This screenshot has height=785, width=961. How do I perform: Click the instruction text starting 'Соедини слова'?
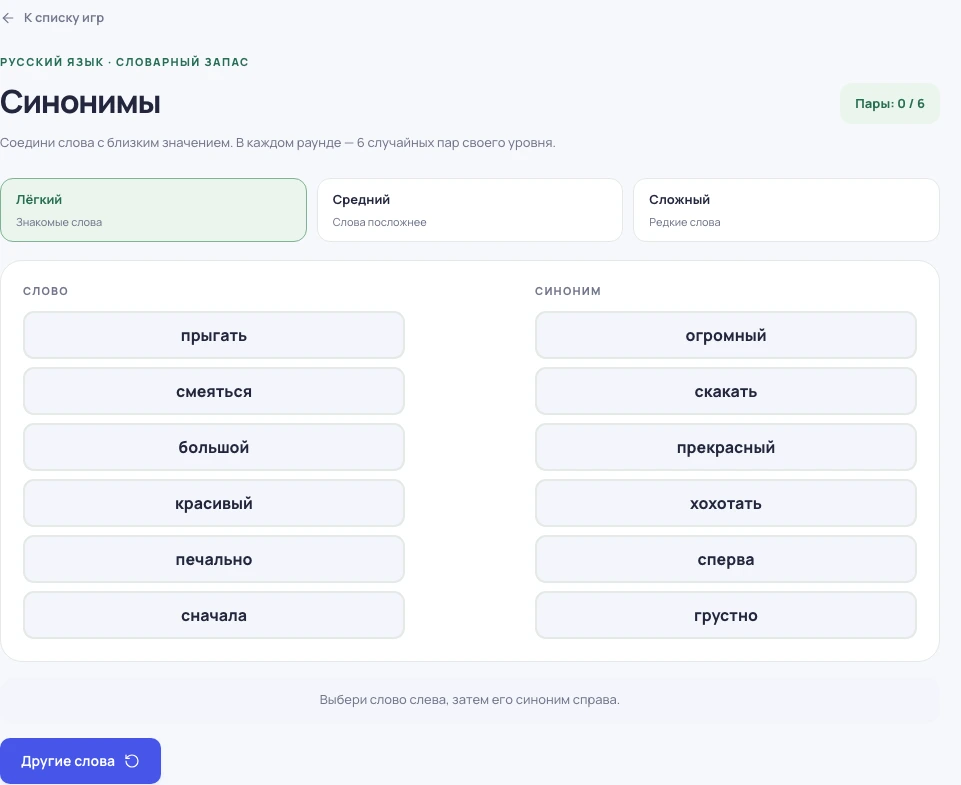click(278, 143)
